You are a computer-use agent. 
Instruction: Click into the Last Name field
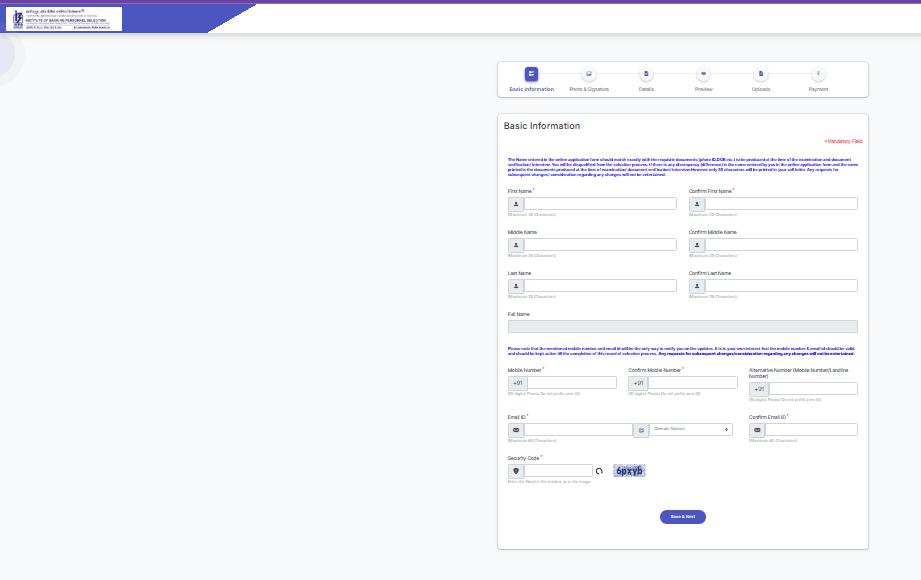click(x=600, y=286)
